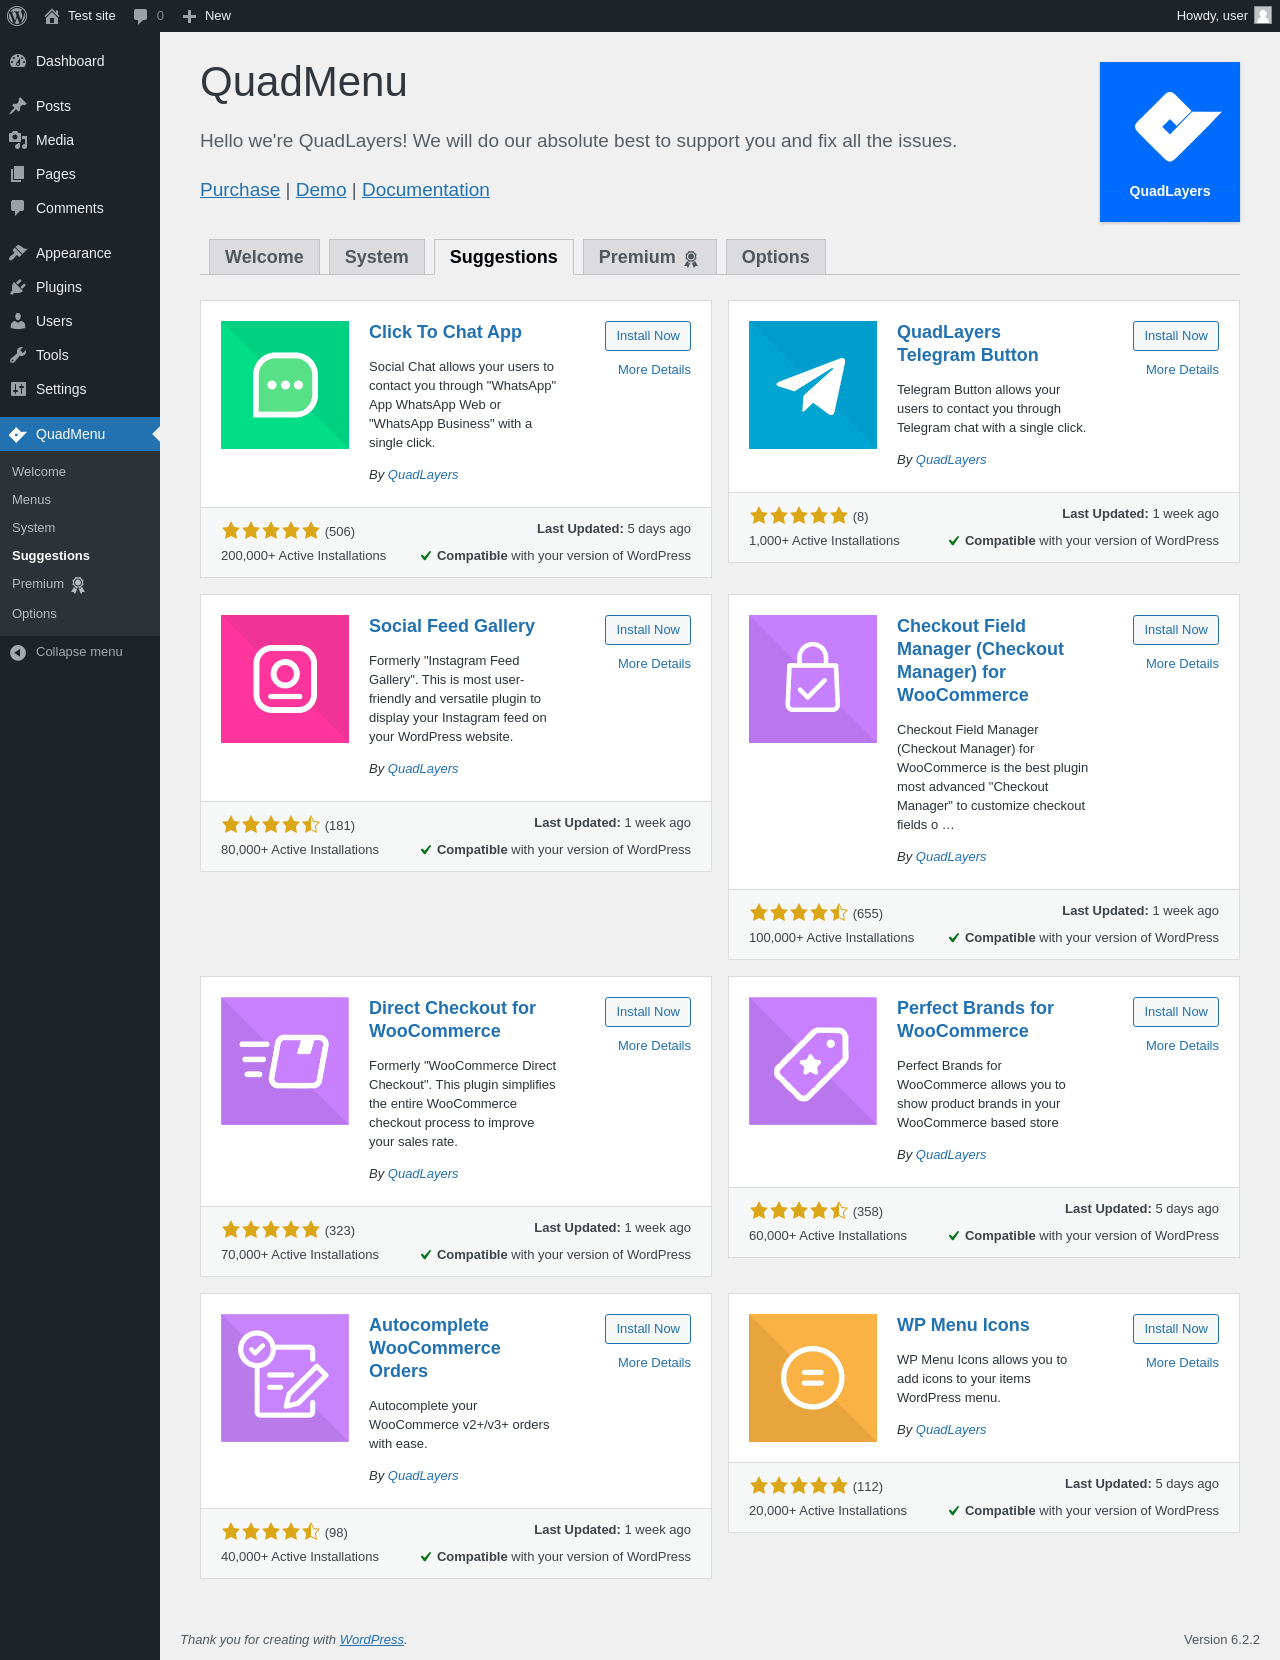
Task: Open the comments bubble in admin bar
Action: point(141,16)
